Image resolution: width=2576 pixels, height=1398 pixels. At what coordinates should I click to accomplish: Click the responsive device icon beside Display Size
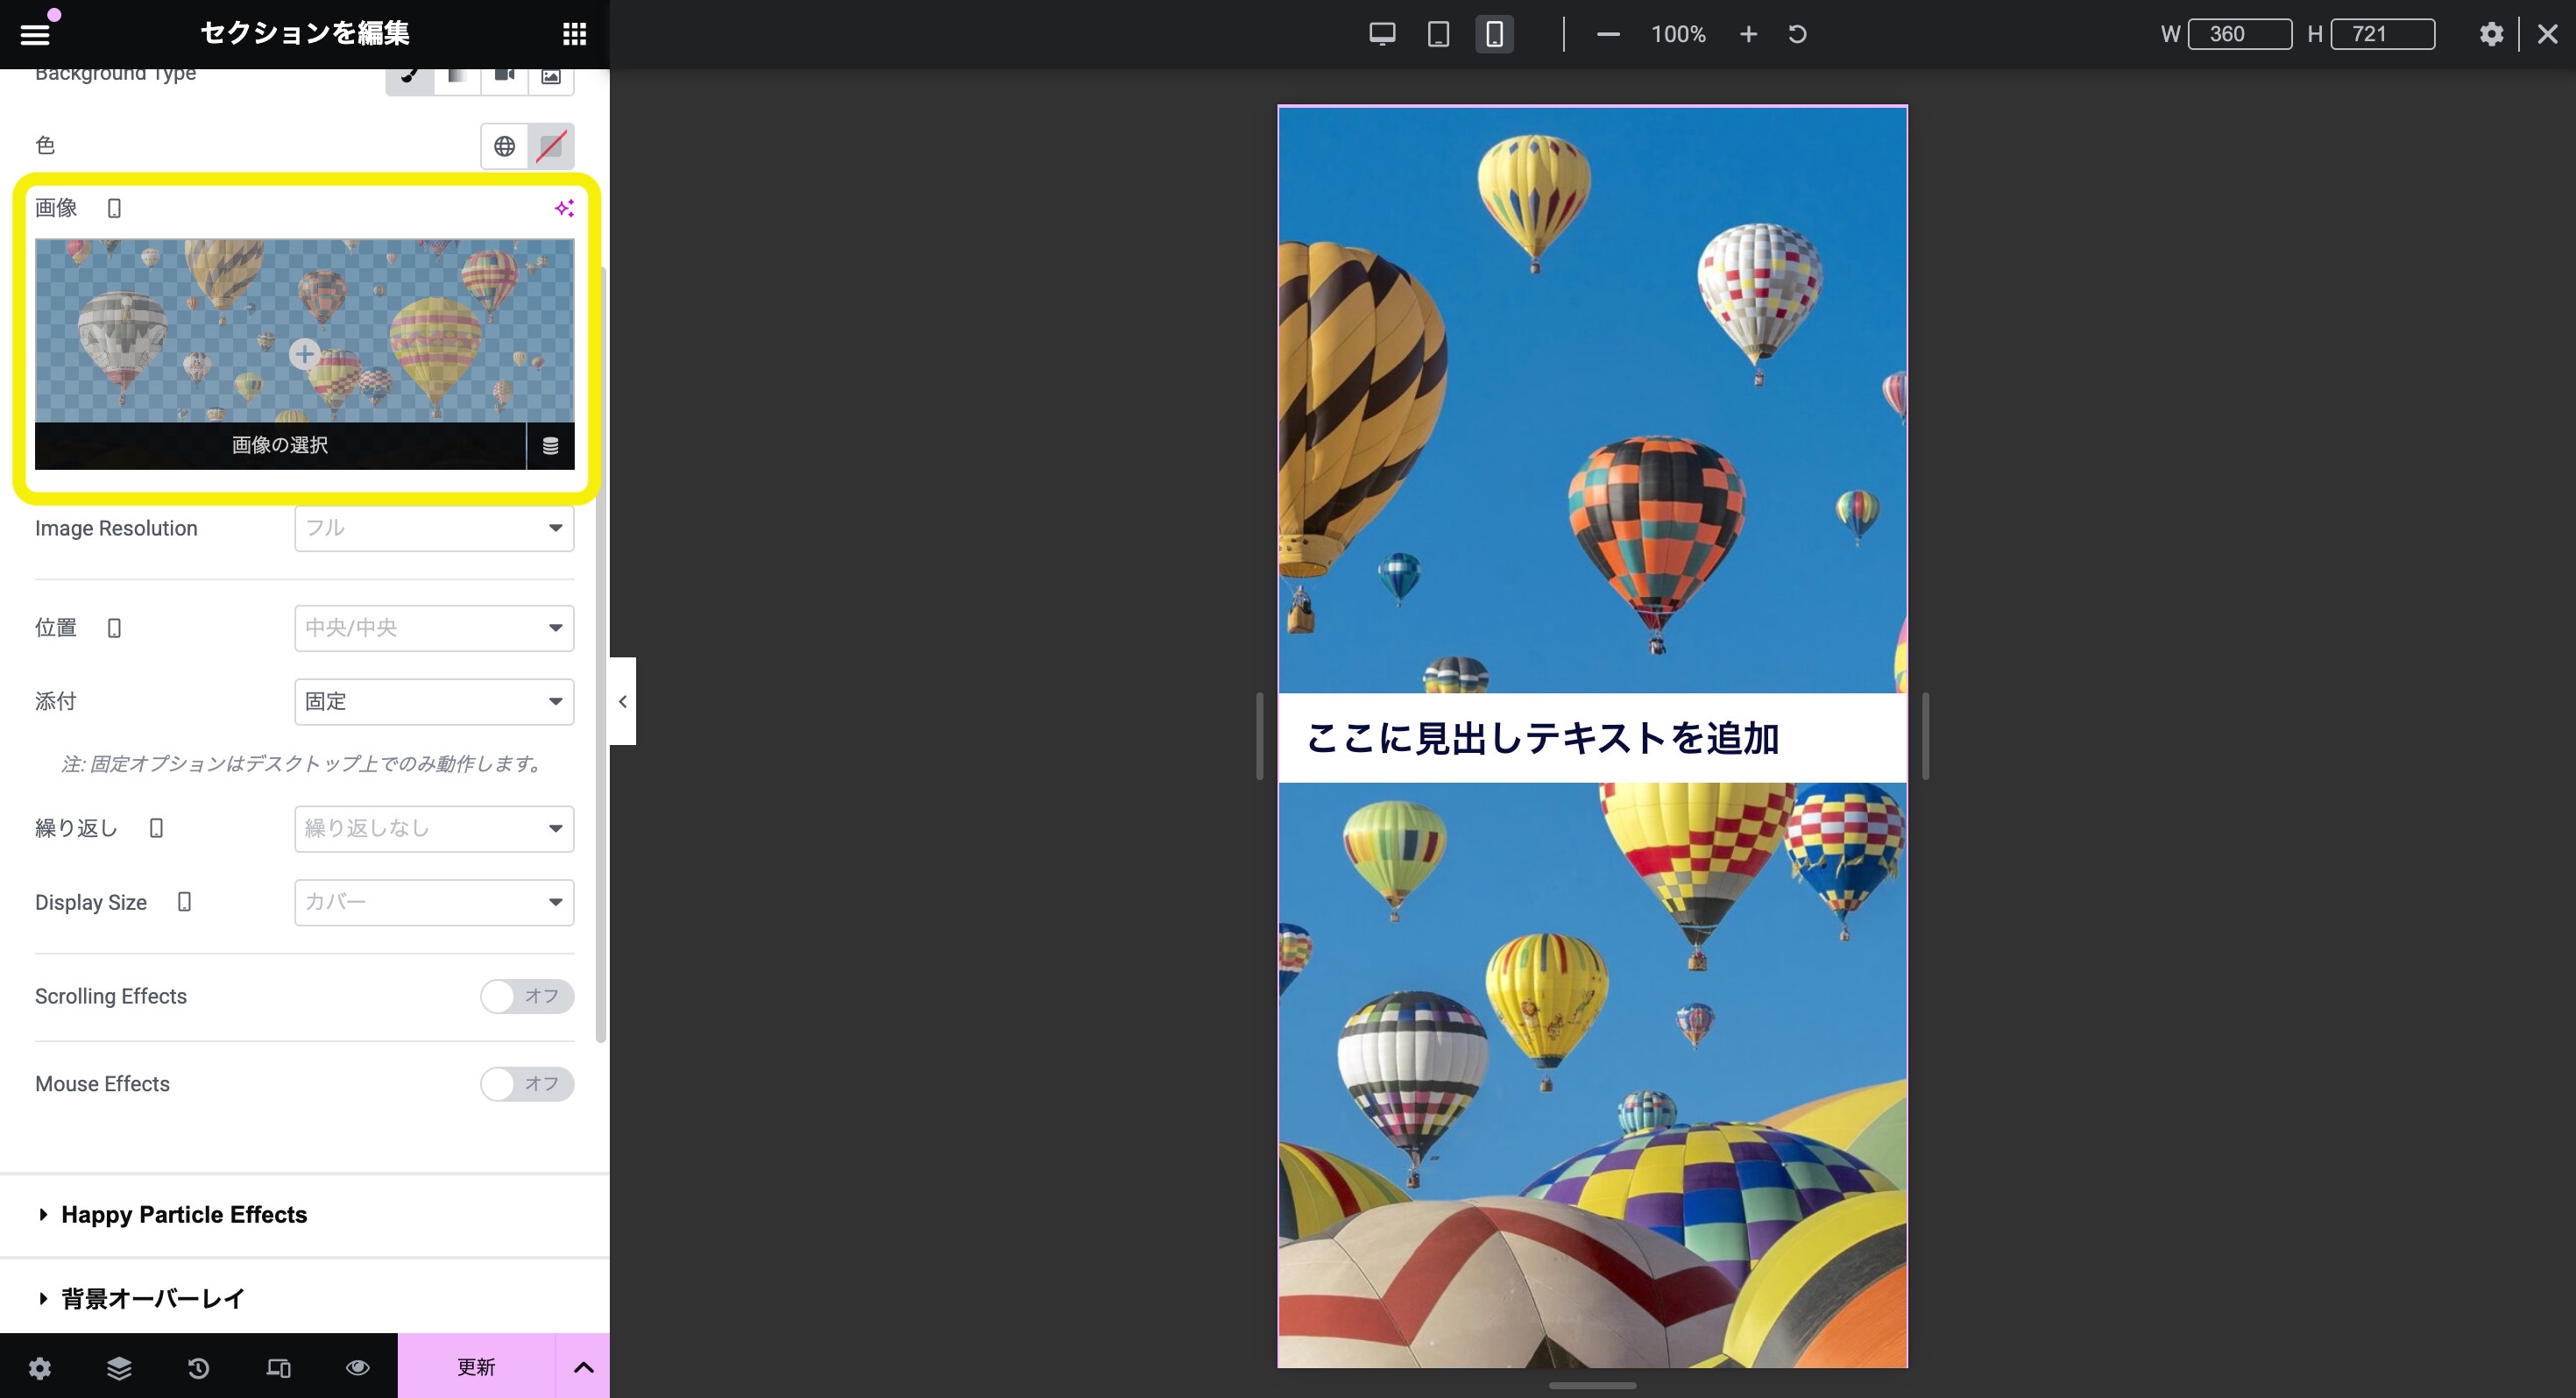pyautogui.click(x=184, y=902)
